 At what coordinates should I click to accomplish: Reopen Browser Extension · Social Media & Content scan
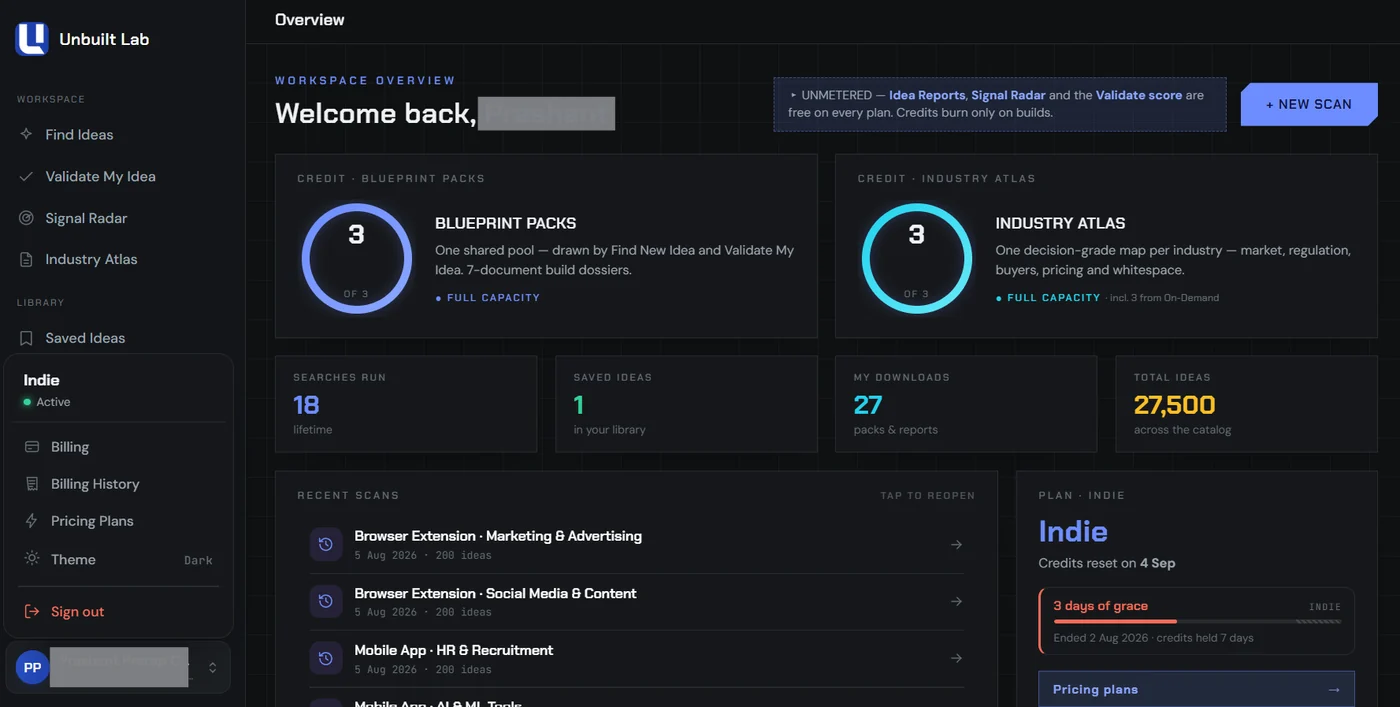636,601
